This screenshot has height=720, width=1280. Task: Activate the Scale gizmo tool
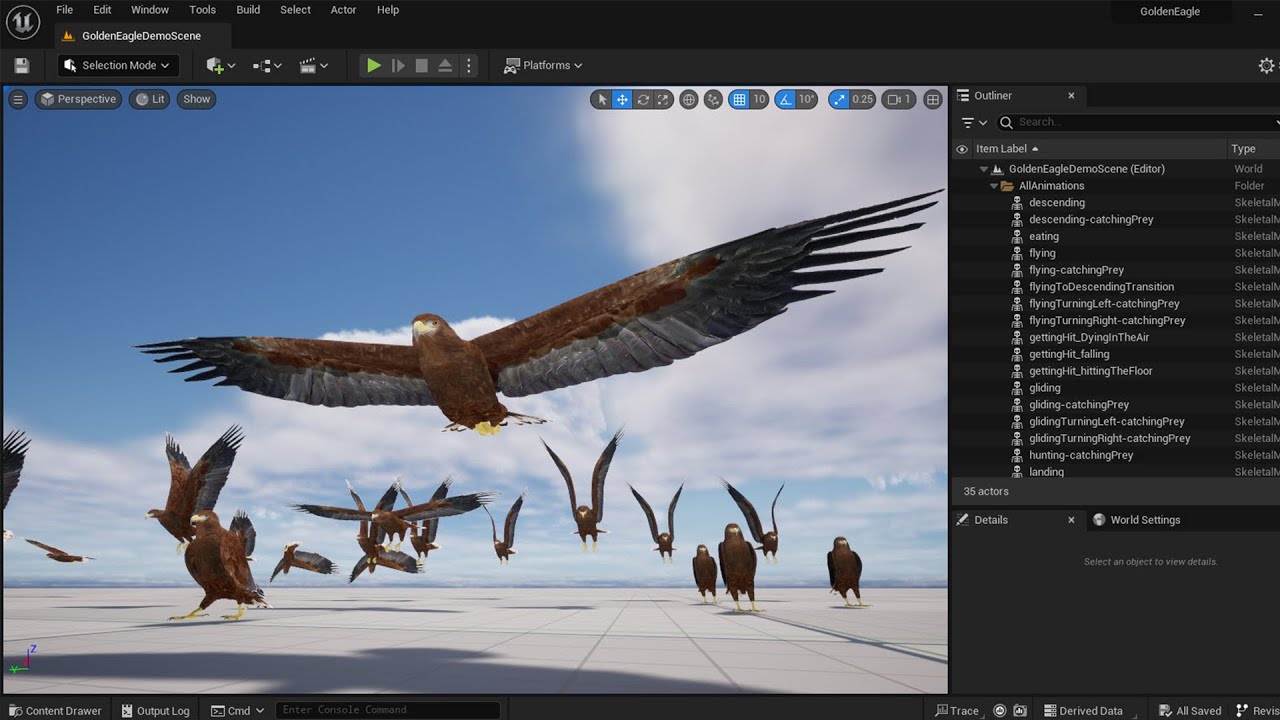(664, 99)
